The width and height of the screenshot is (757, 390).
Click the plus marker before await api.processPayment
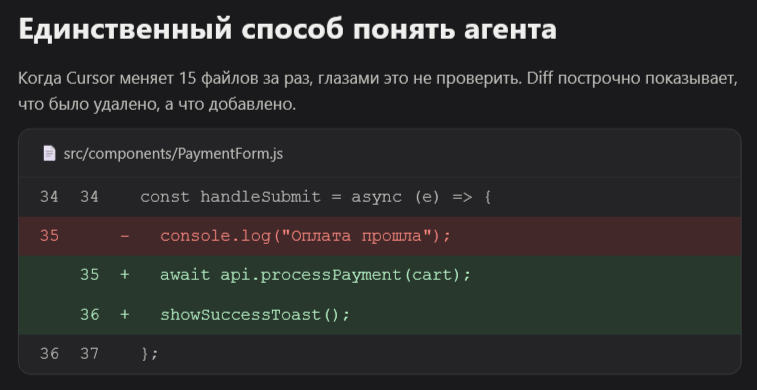pyautogui.click(x=125, y=275)
